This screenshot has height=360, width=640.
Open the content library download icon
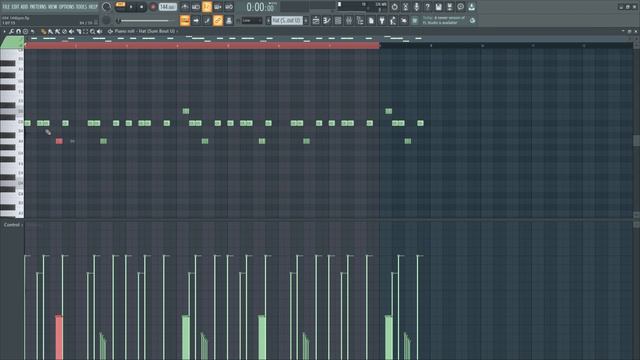tap(471, 7)
